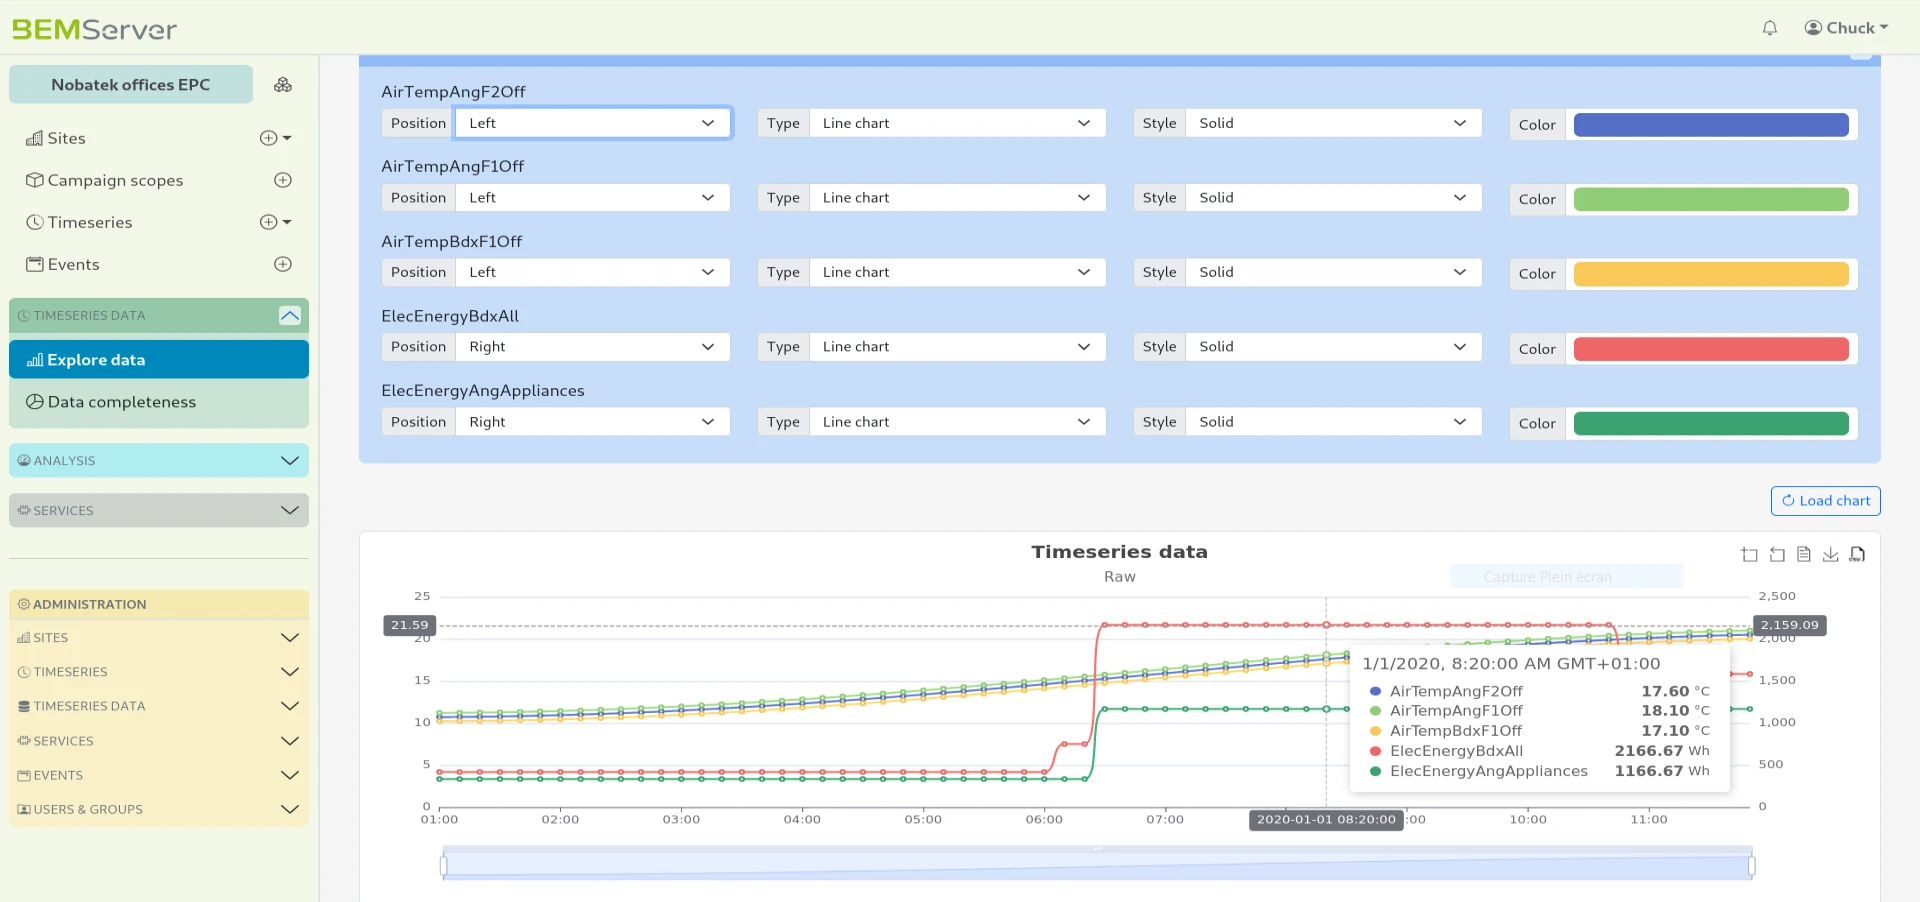Expand admin Timeseries Data menu
Screen dimensions: 1920x902
159,706
